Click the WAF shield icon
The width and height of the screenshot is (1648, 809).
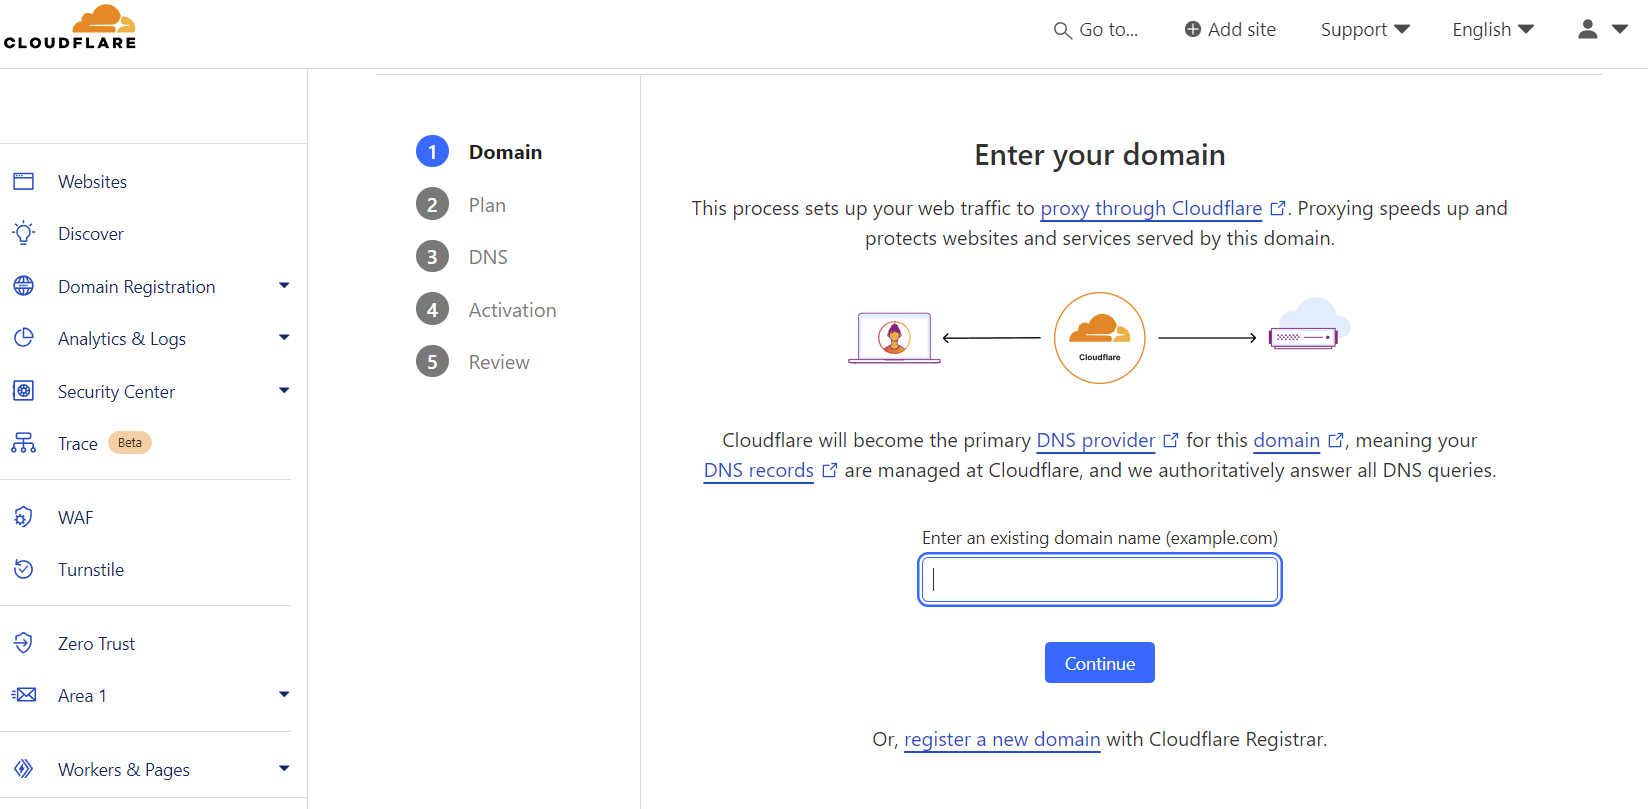[x=23, y=517]
